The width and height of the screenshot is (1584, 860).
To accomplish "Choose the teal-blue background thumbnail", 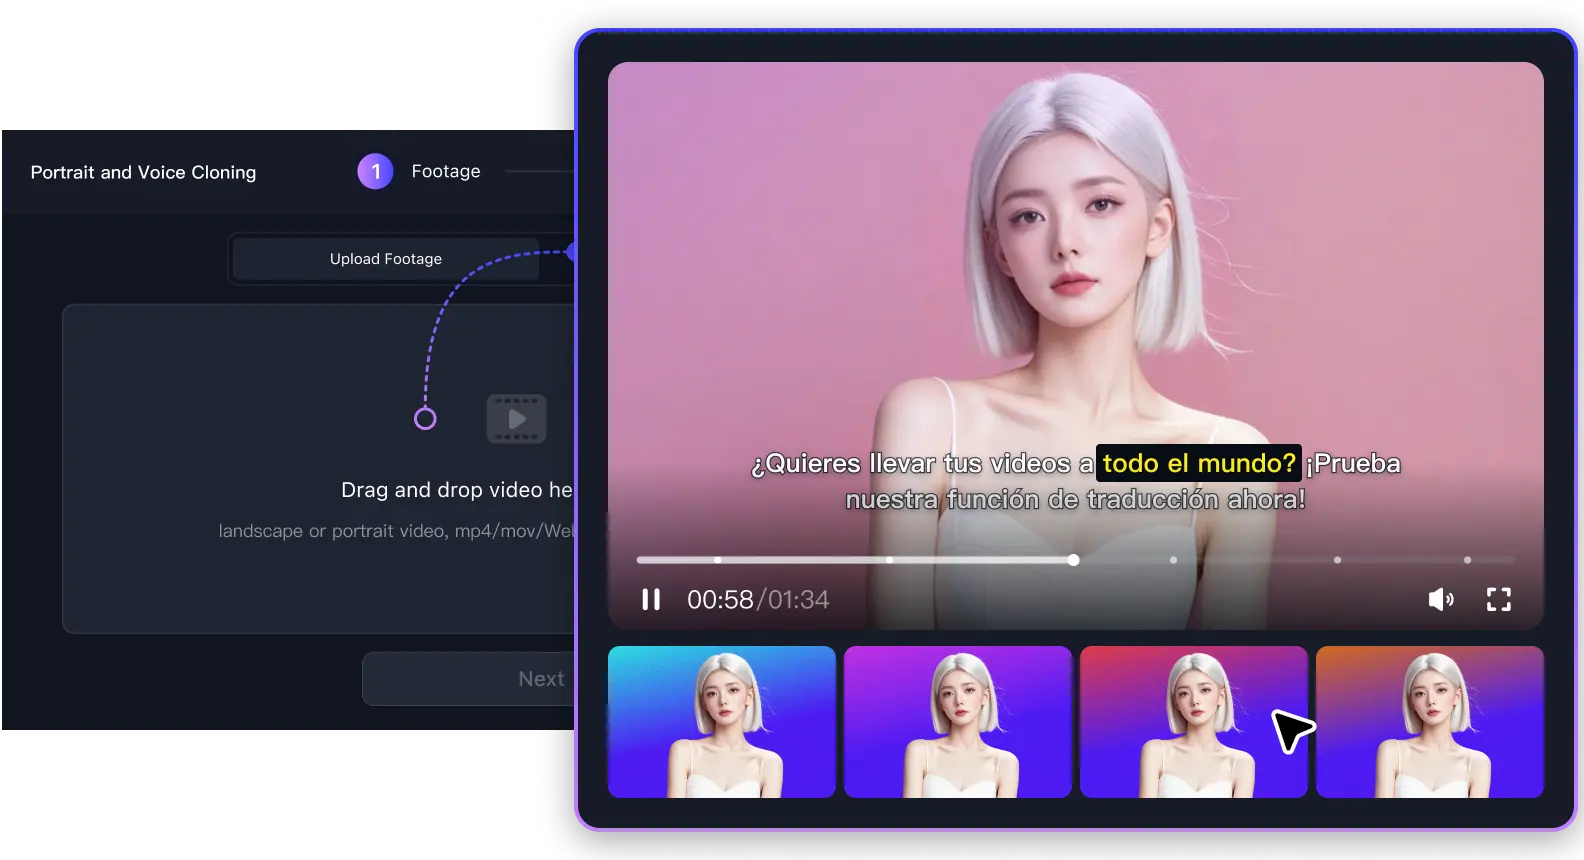I will 721,722.
